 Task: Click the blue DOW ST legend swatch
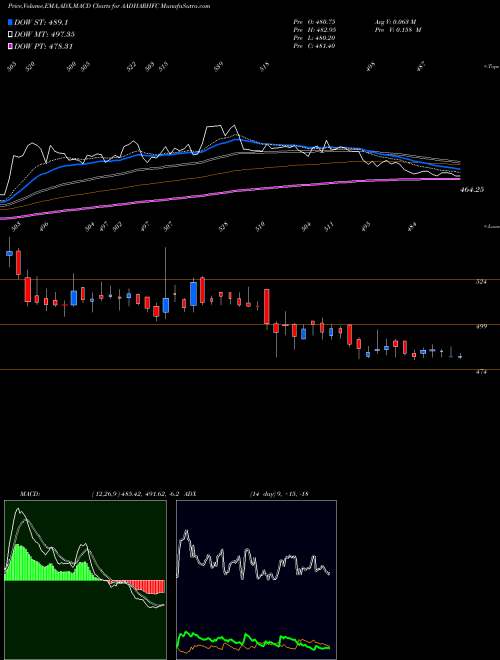tap(10, 22)
